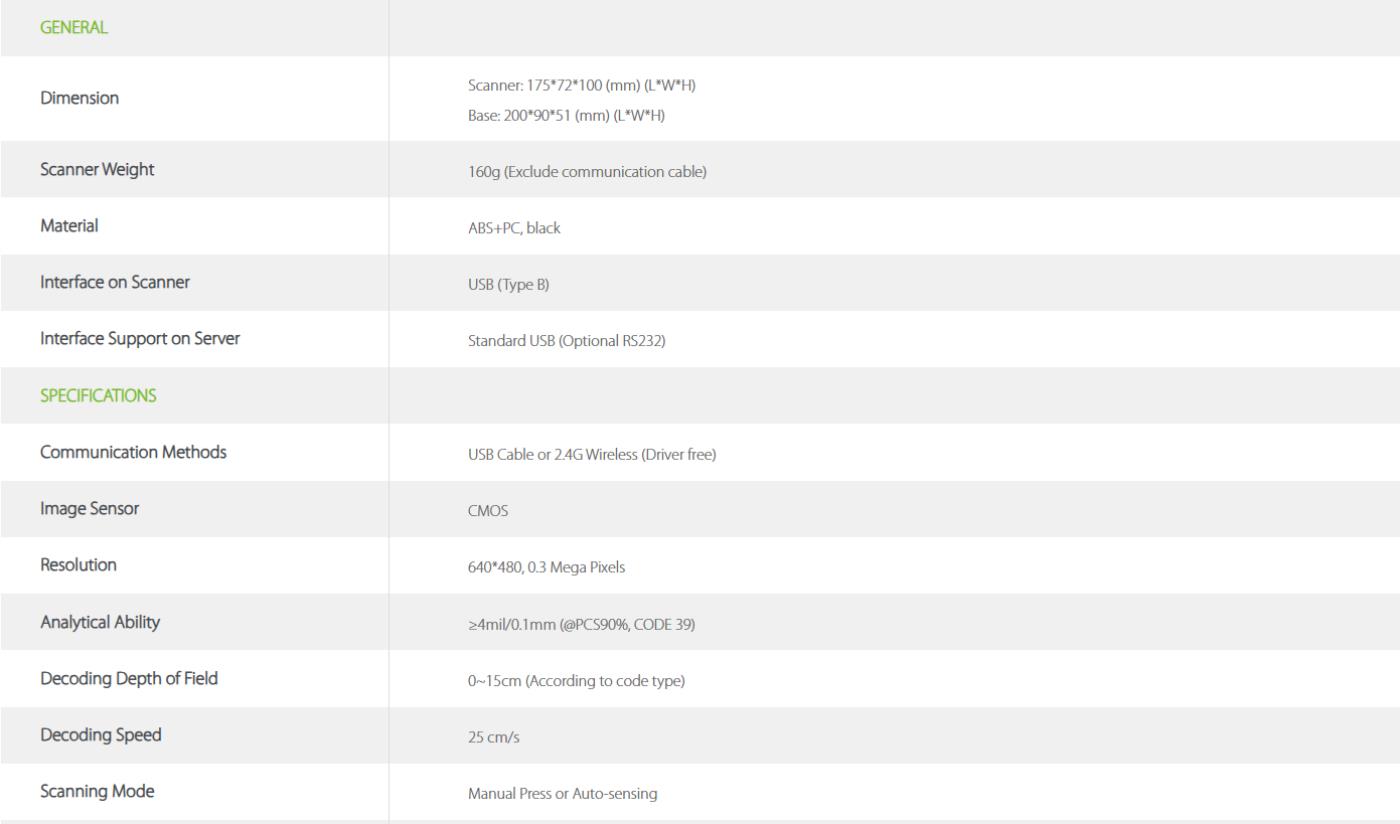The width and height of the screenshot is (1400, 824).
Task: Select the Material row label
Action: click(69, 226)
